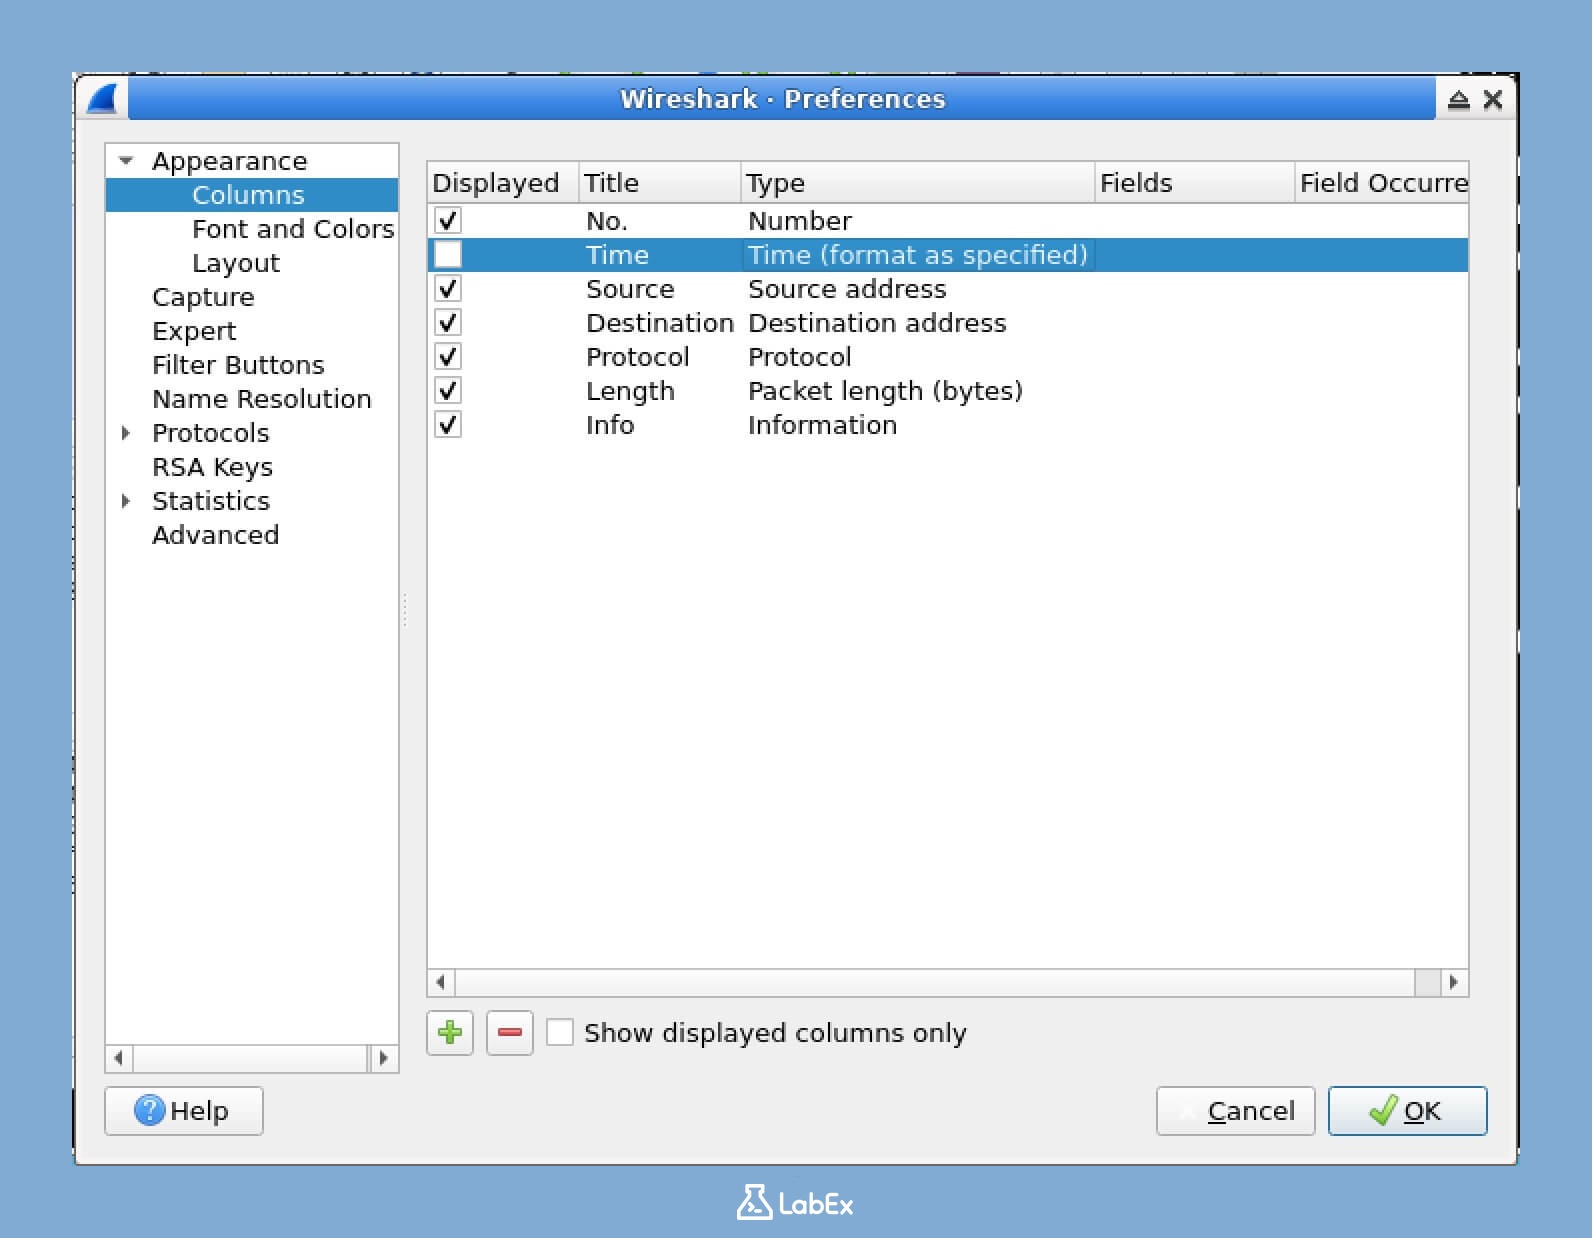Image resolution: width=1592 pixels, height=1238 pixels.
Task: Click the Cancel button
Action: 1235,1111
